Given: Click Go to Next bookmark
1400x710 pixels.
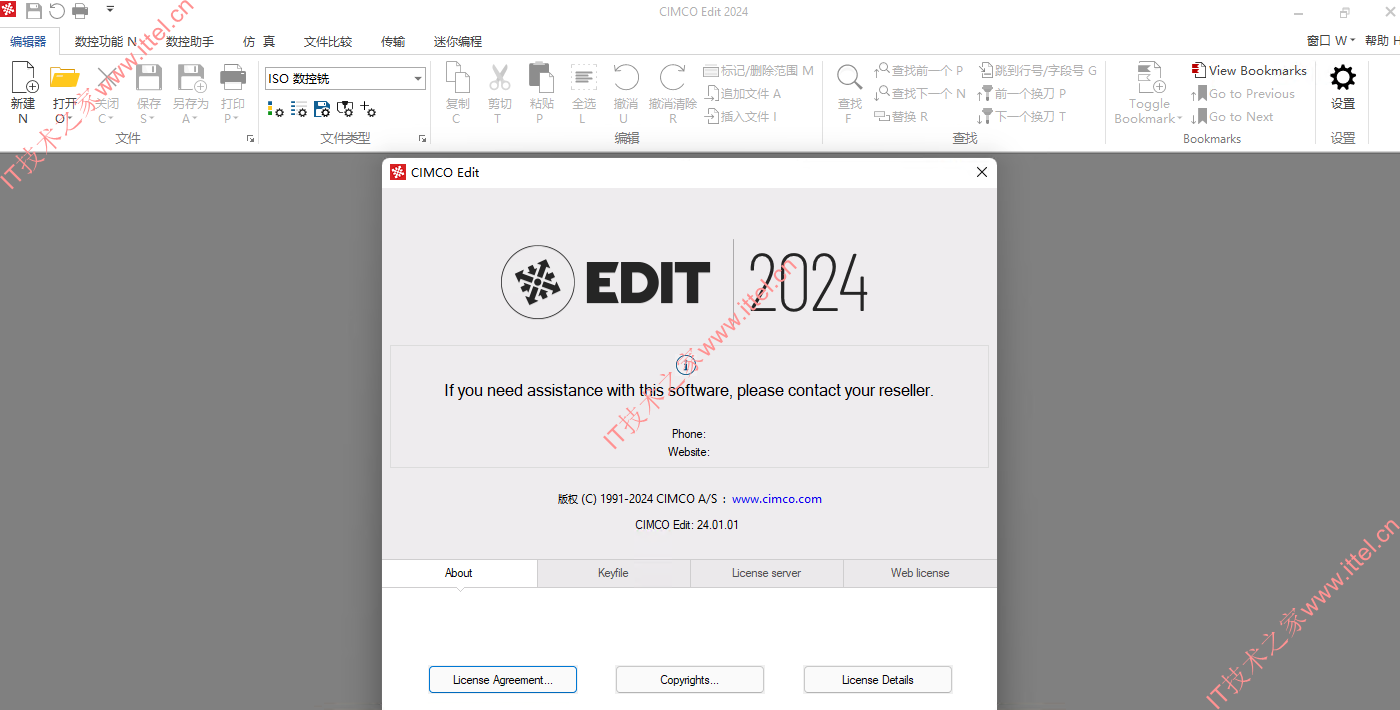Looking at the screenshot, I should pos(1232,117).
